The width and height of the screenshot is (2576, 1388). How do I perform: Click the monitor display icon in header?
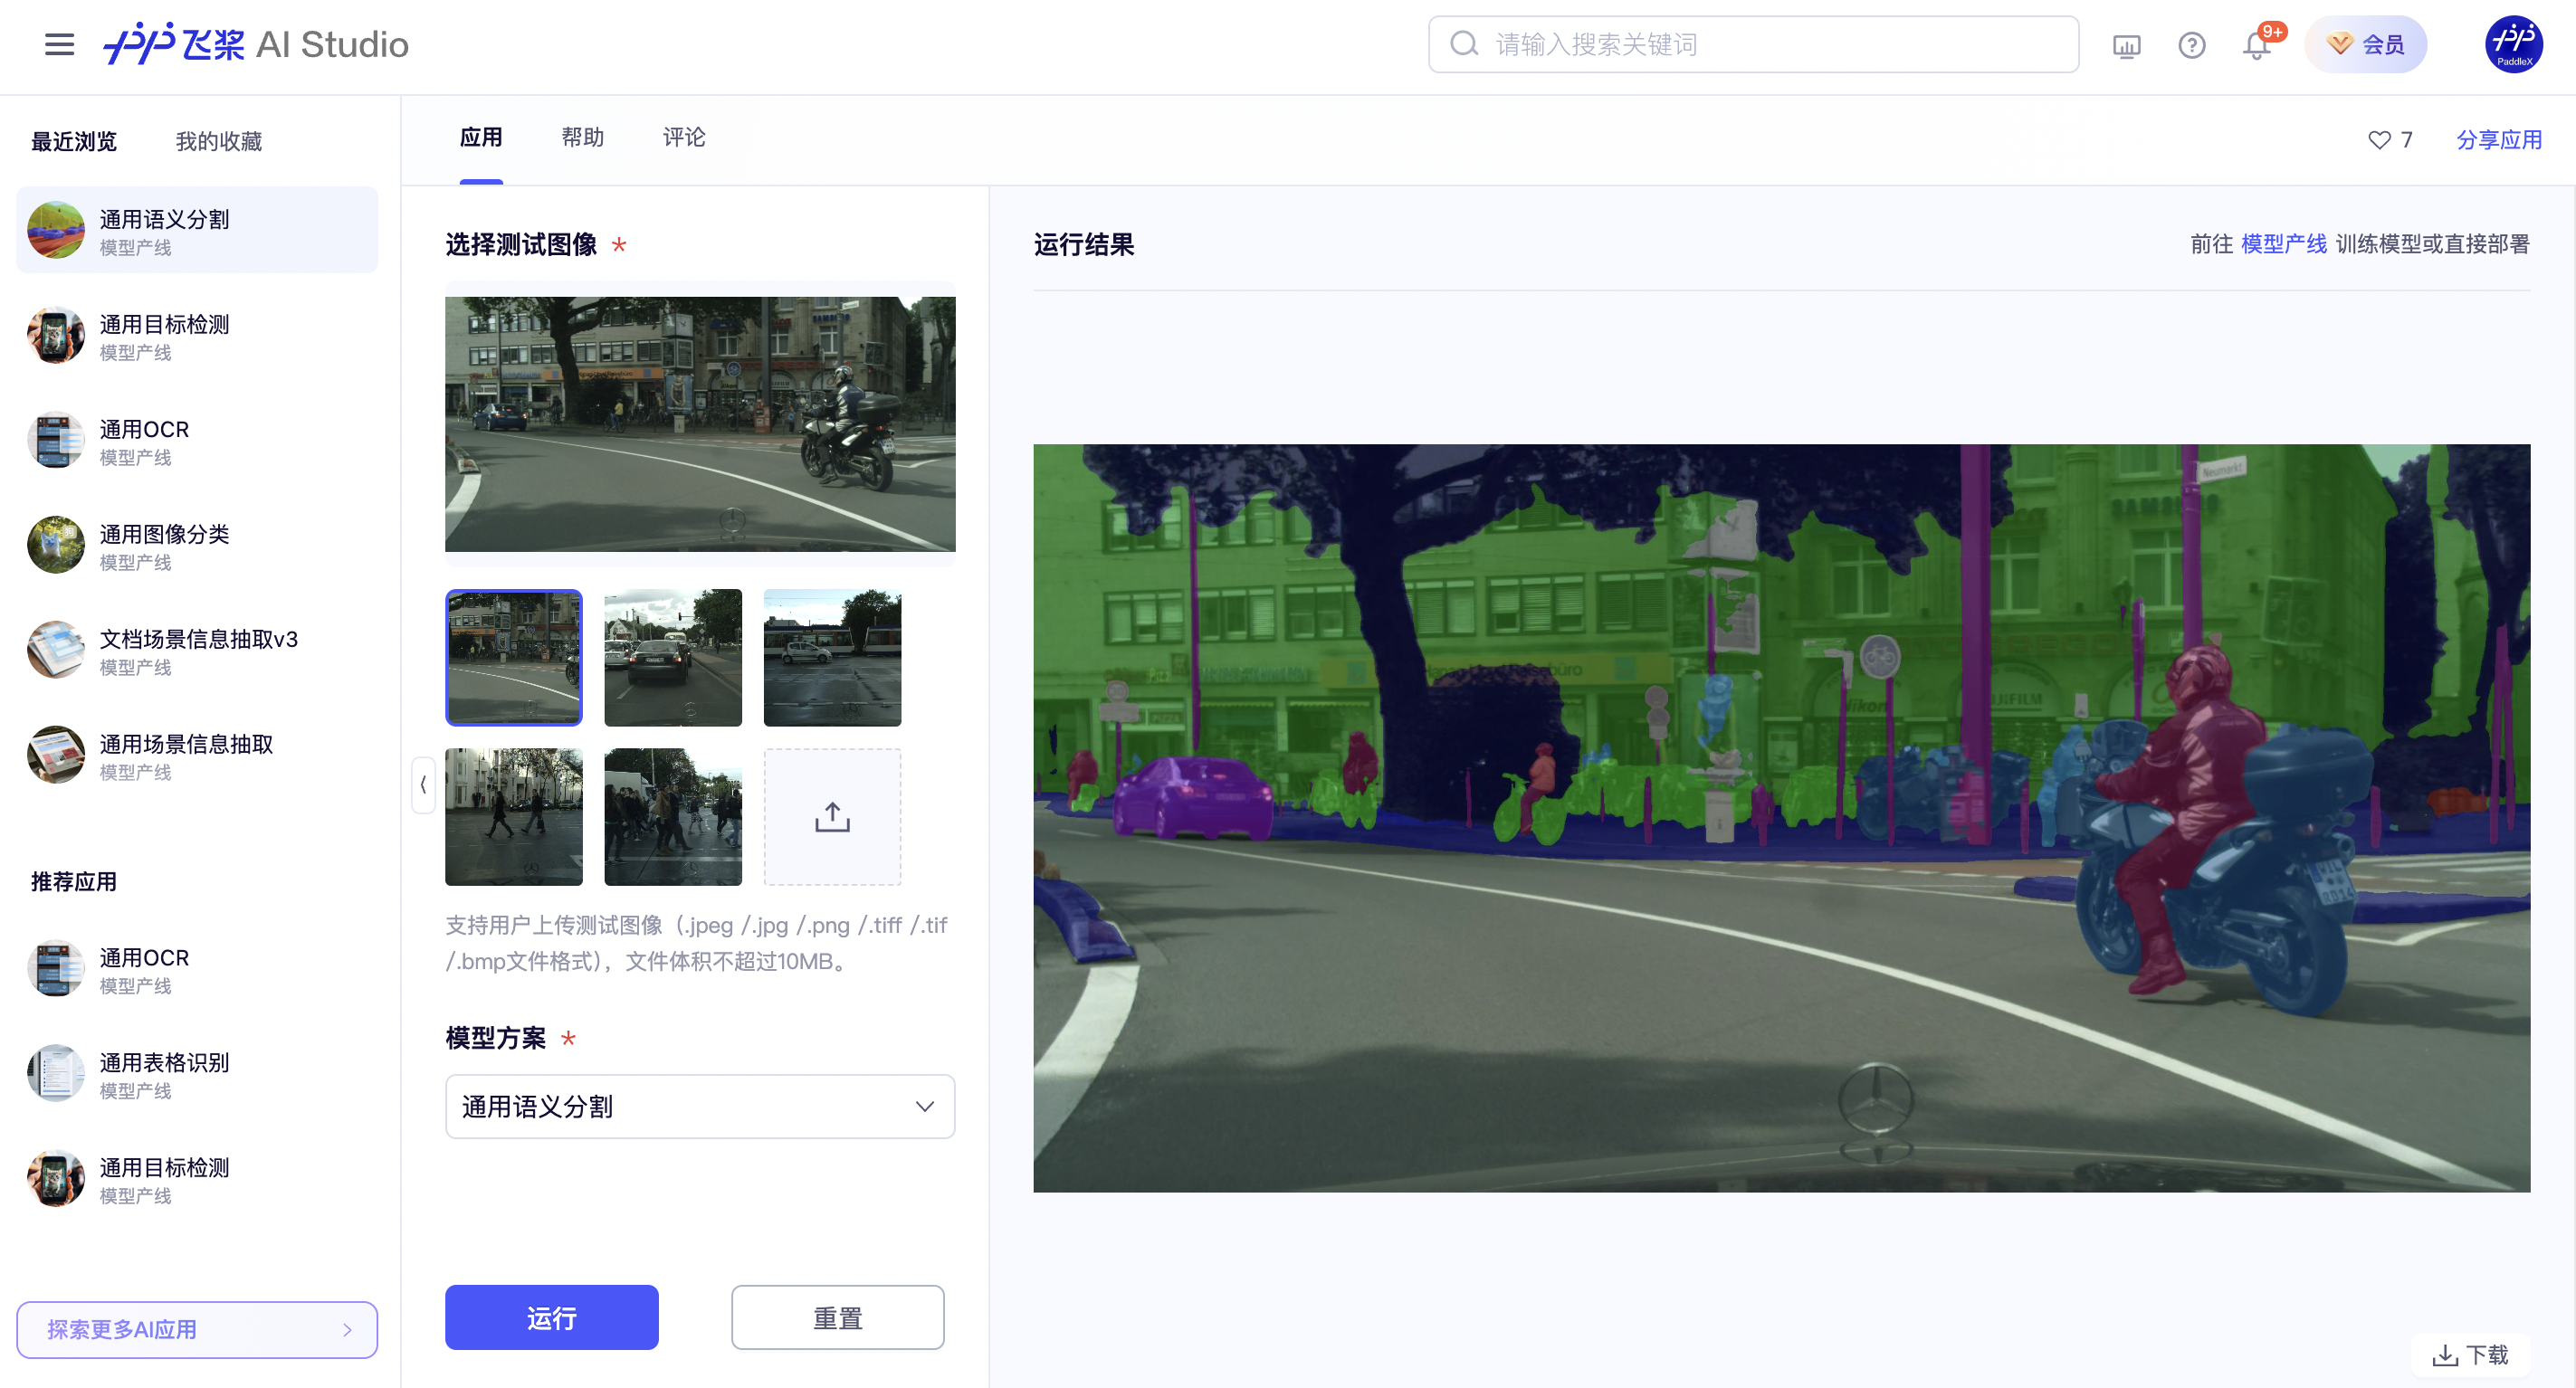[2126, 45]
